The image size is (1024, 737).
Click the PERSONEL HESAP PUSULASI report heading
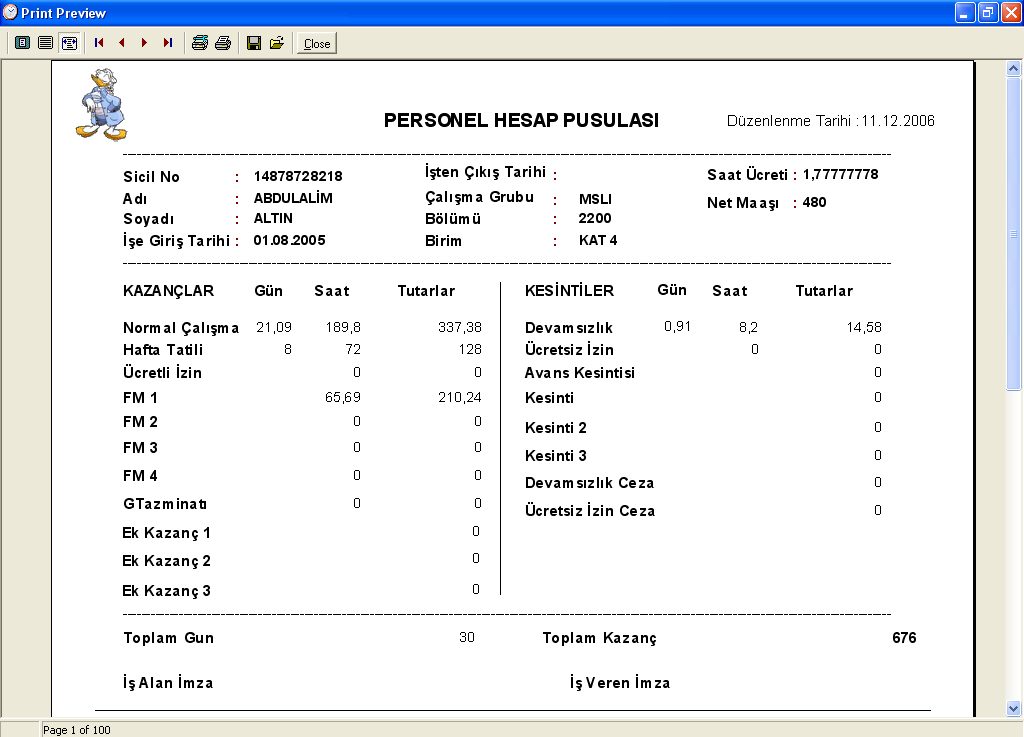point(521,121)
